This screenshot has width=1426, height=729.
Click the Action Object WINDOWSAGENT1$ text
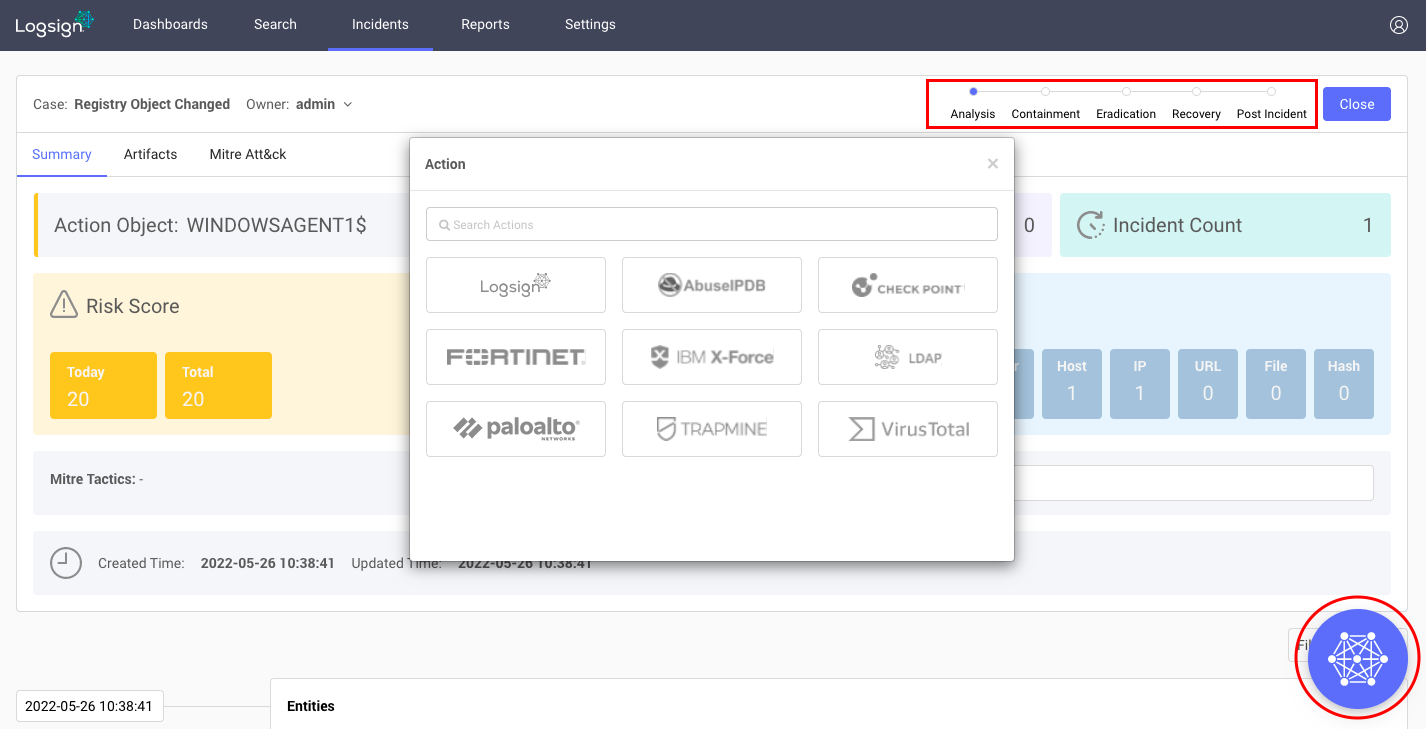point(210,225)
